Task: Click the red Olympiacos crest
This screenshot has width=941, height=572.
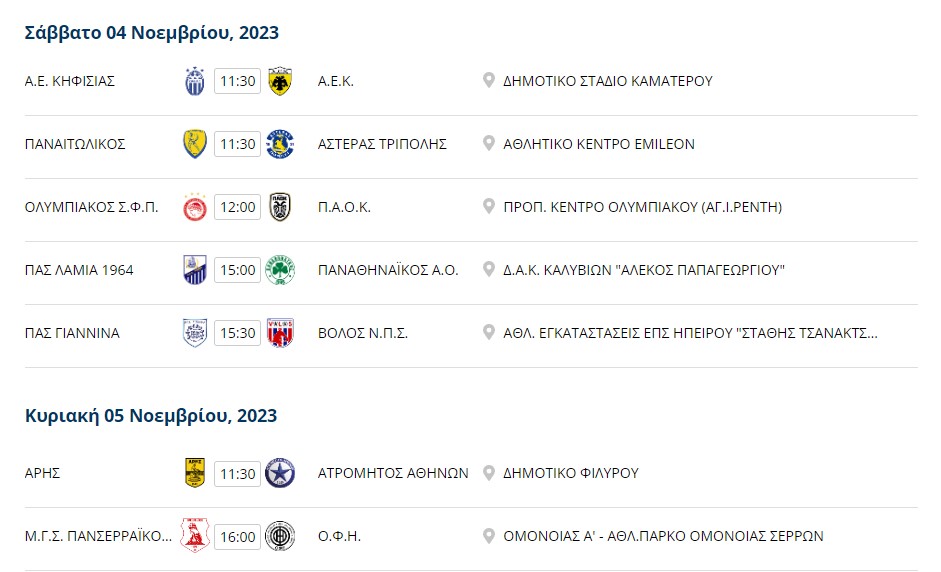Action: [195, 207]
